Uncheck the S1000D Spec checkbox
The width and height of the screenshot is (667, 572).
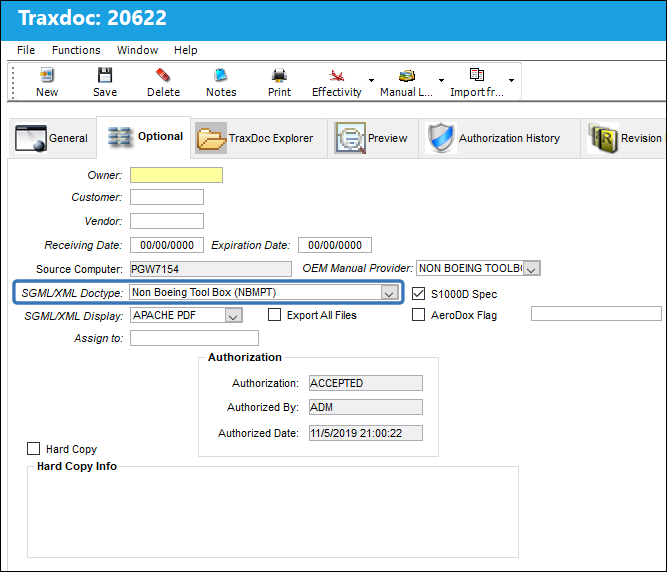(418, 293)
